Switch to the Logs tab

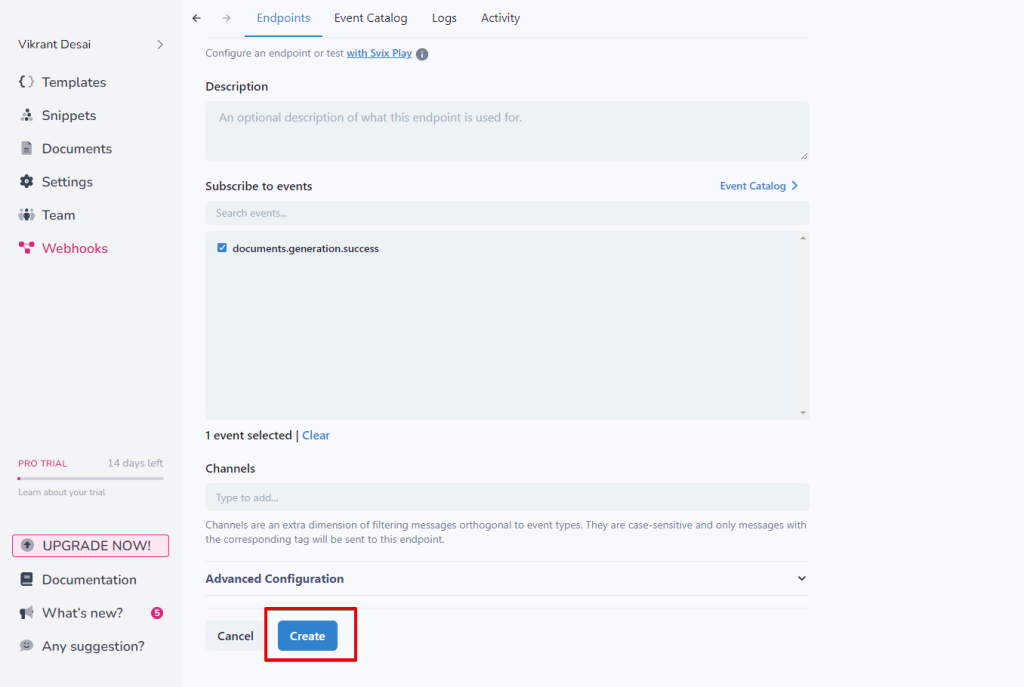(444, 18)
